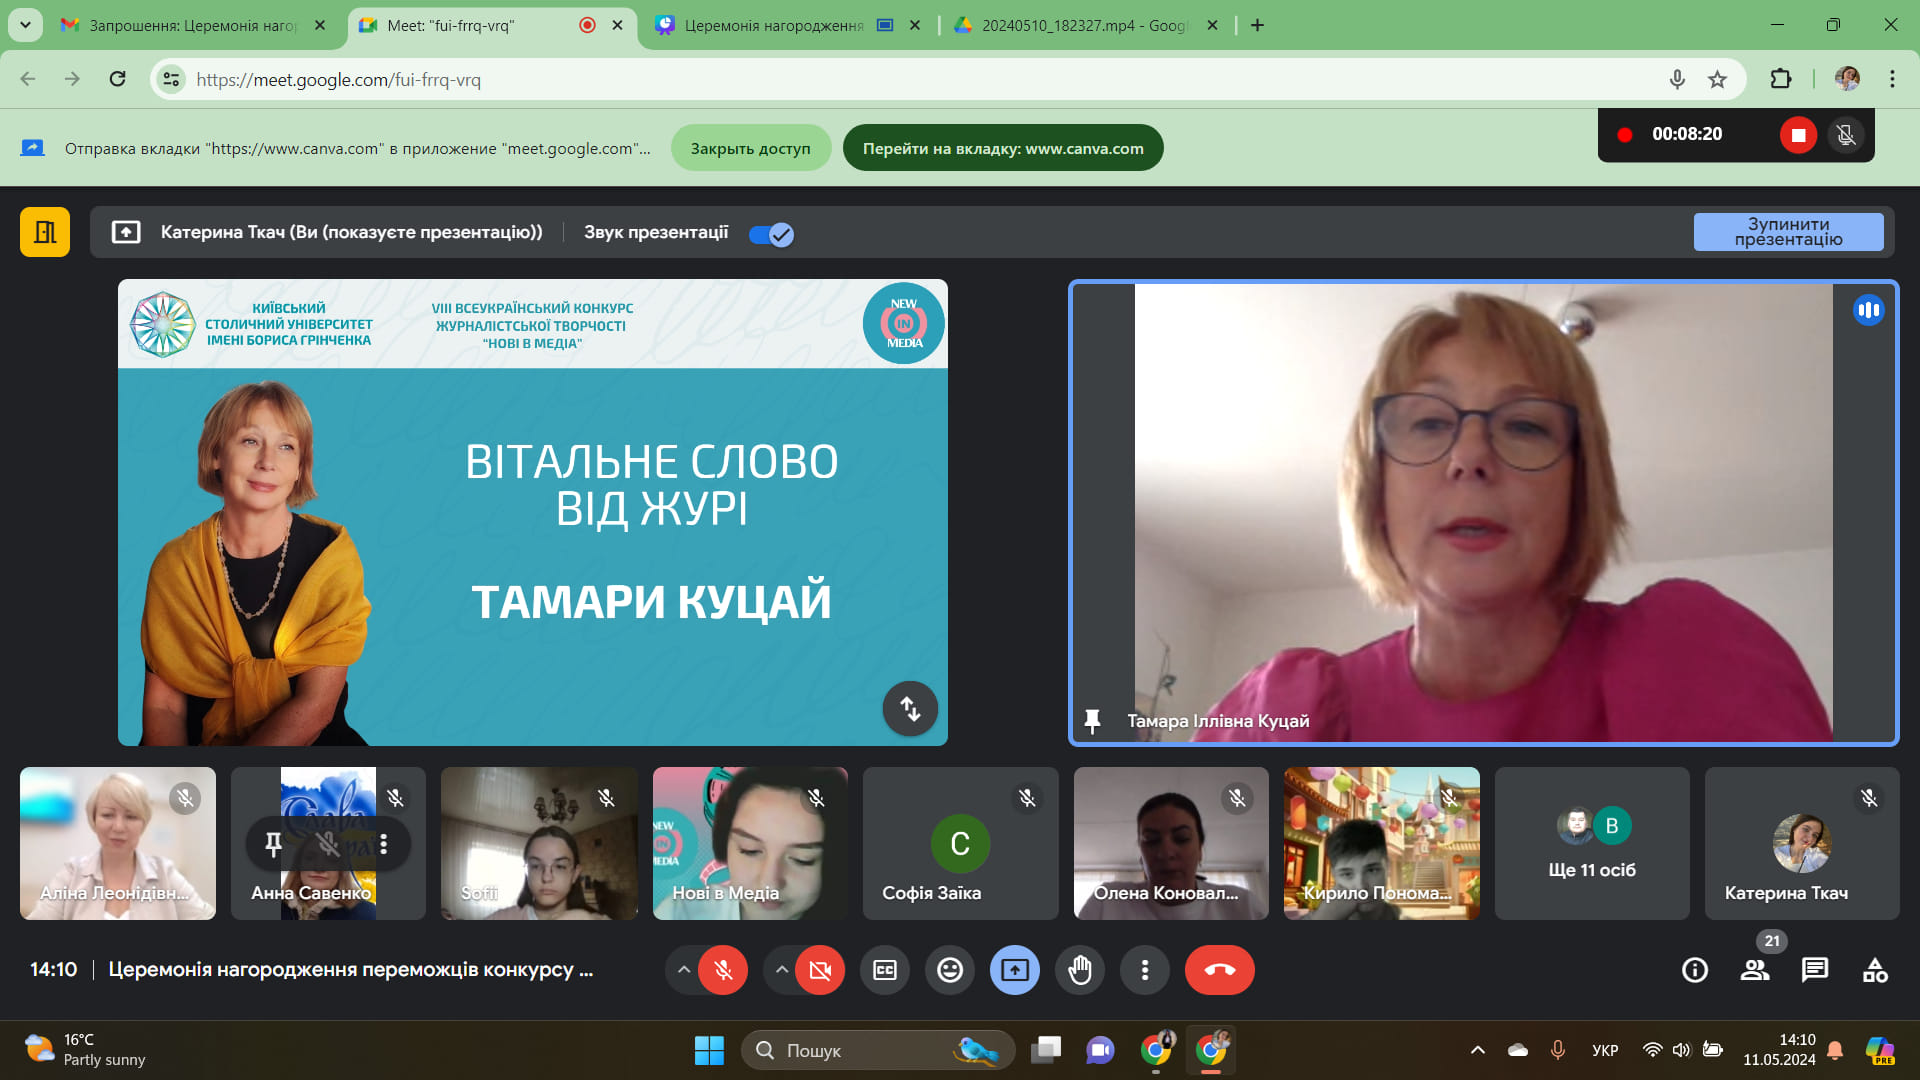Toggle the presentation audio switch
This screenshot has height=1080, width=1920.
pos(771,234)
